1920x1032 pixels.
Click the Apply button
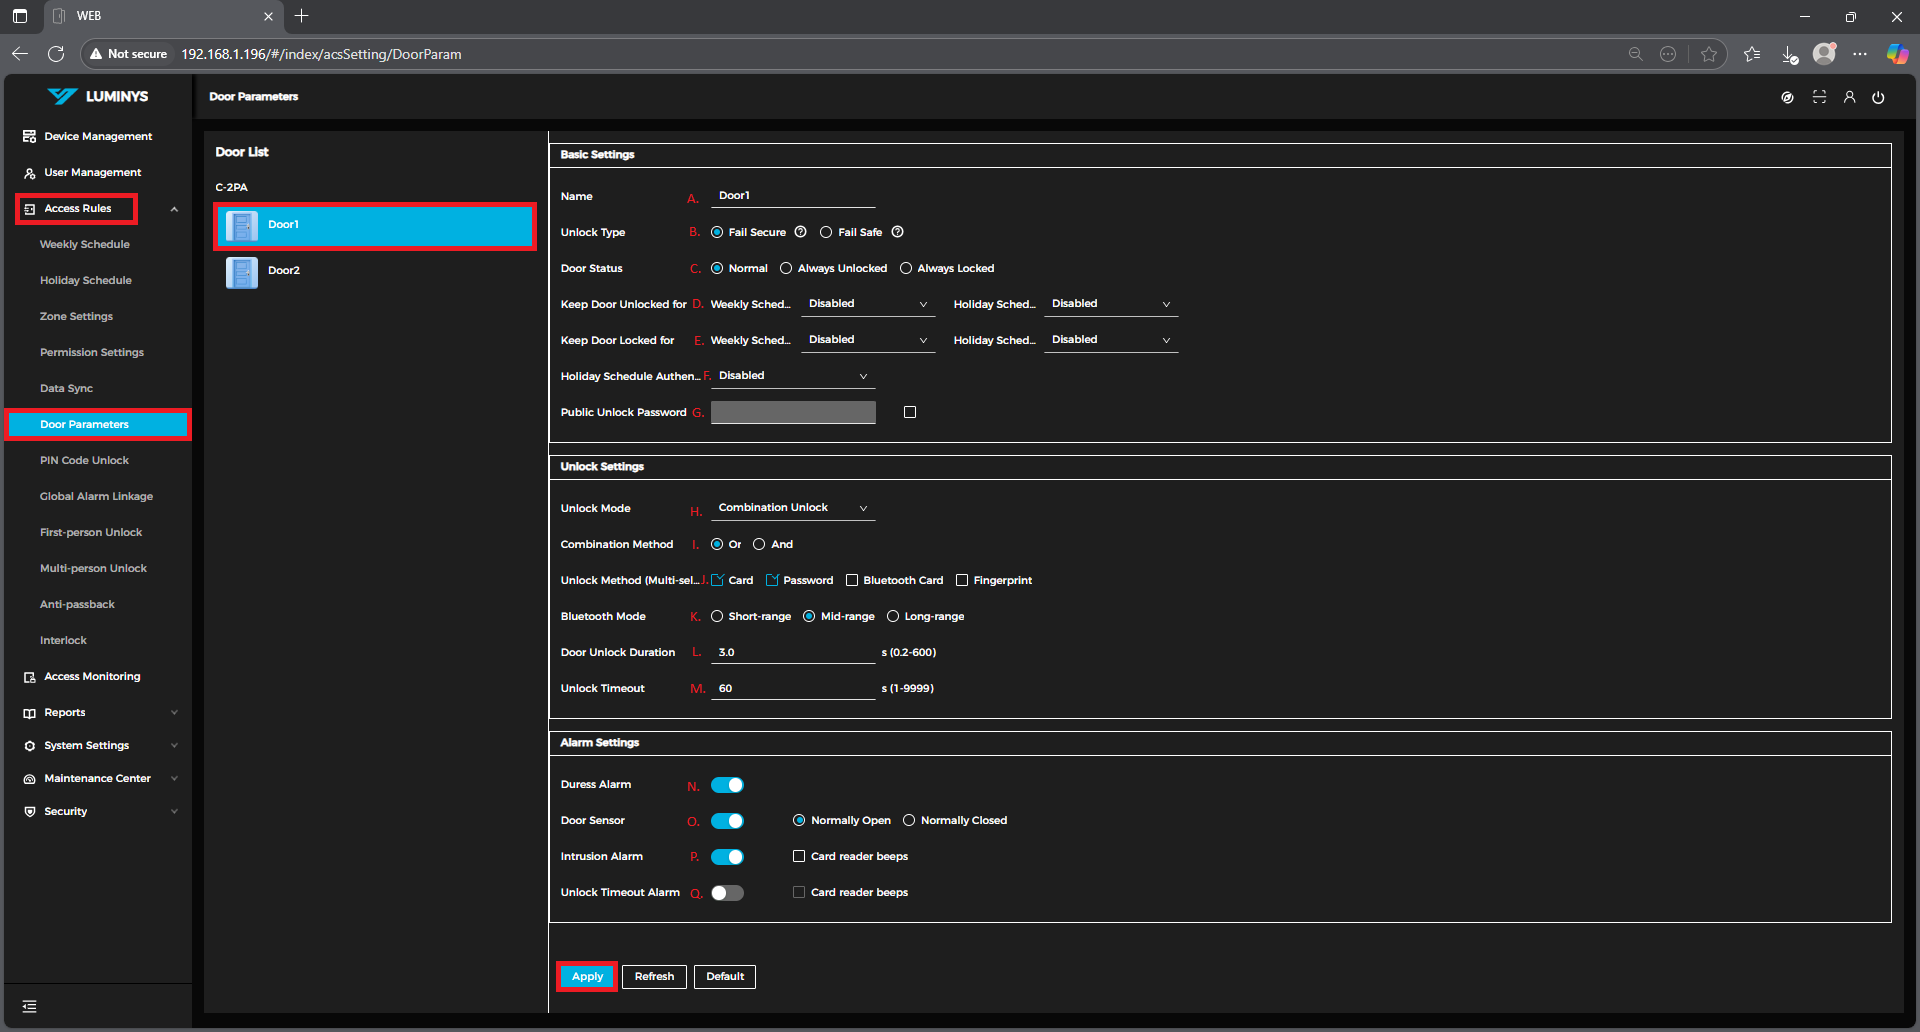[587, 976]
